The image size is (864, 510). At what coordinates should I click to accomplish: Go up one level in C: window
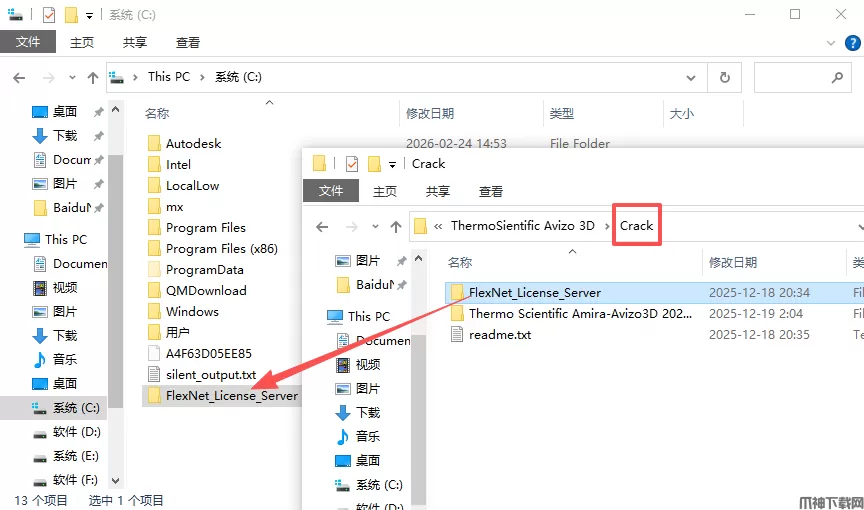coord(93,78)
